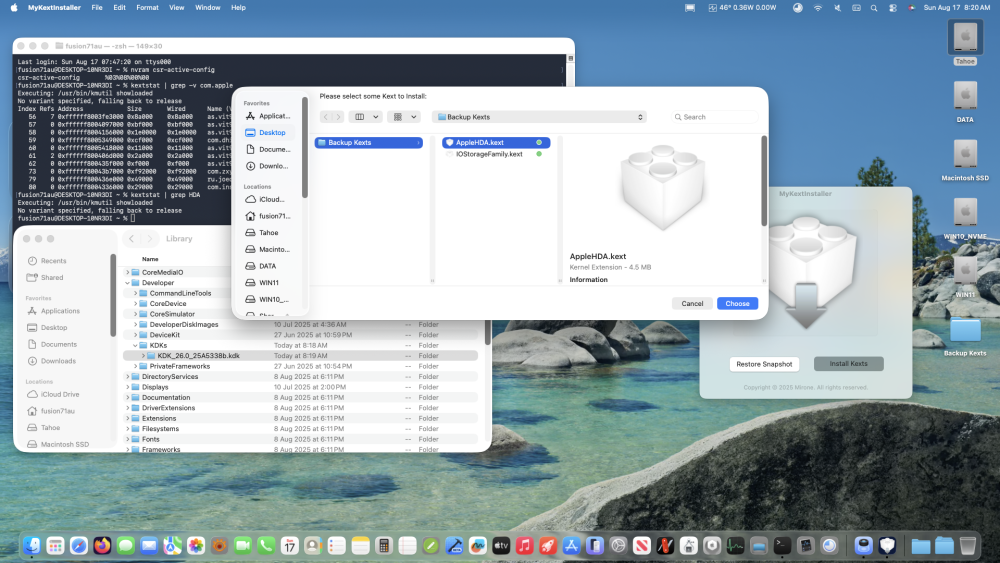Click Install Kexts in MyKextInstaller window
Screen dimensions: 1000x563
(848, 363)
